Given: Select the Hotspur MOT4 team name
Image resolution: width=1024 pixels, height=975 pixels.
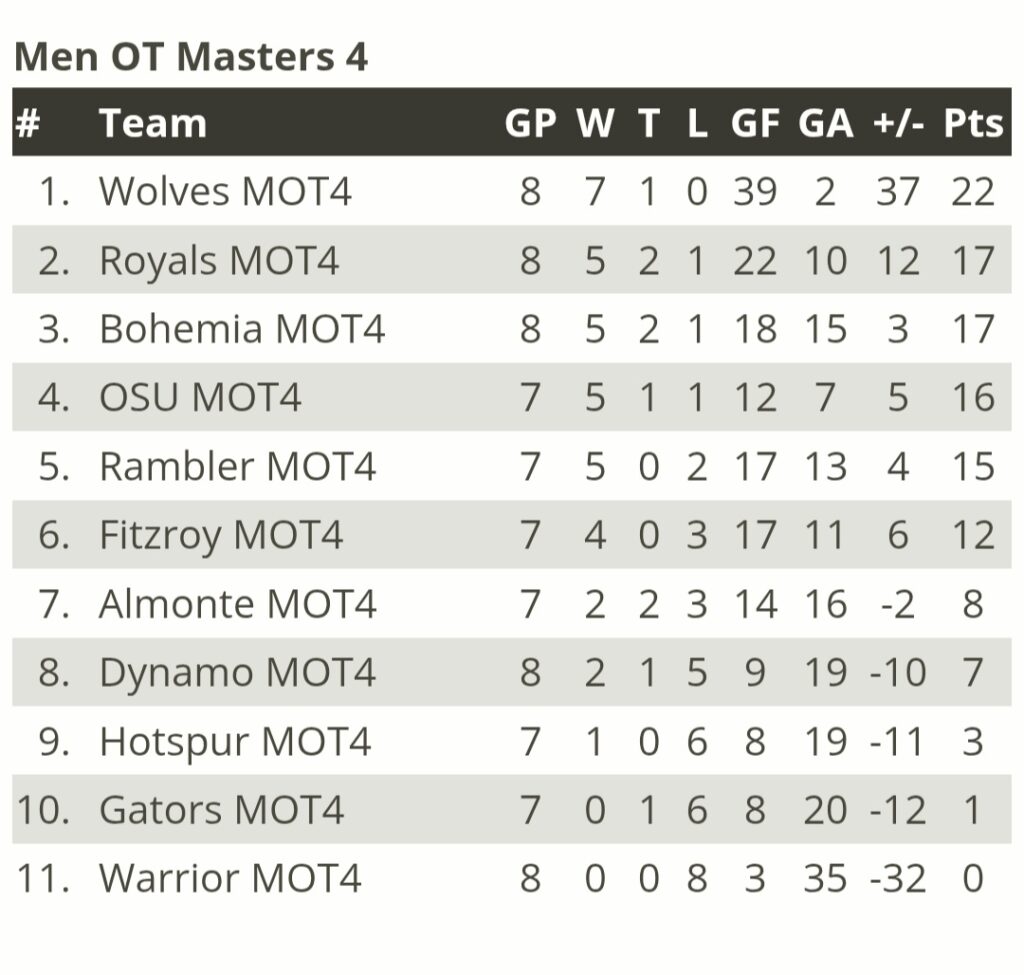Looking at the screenshot, I should point(235,741).
